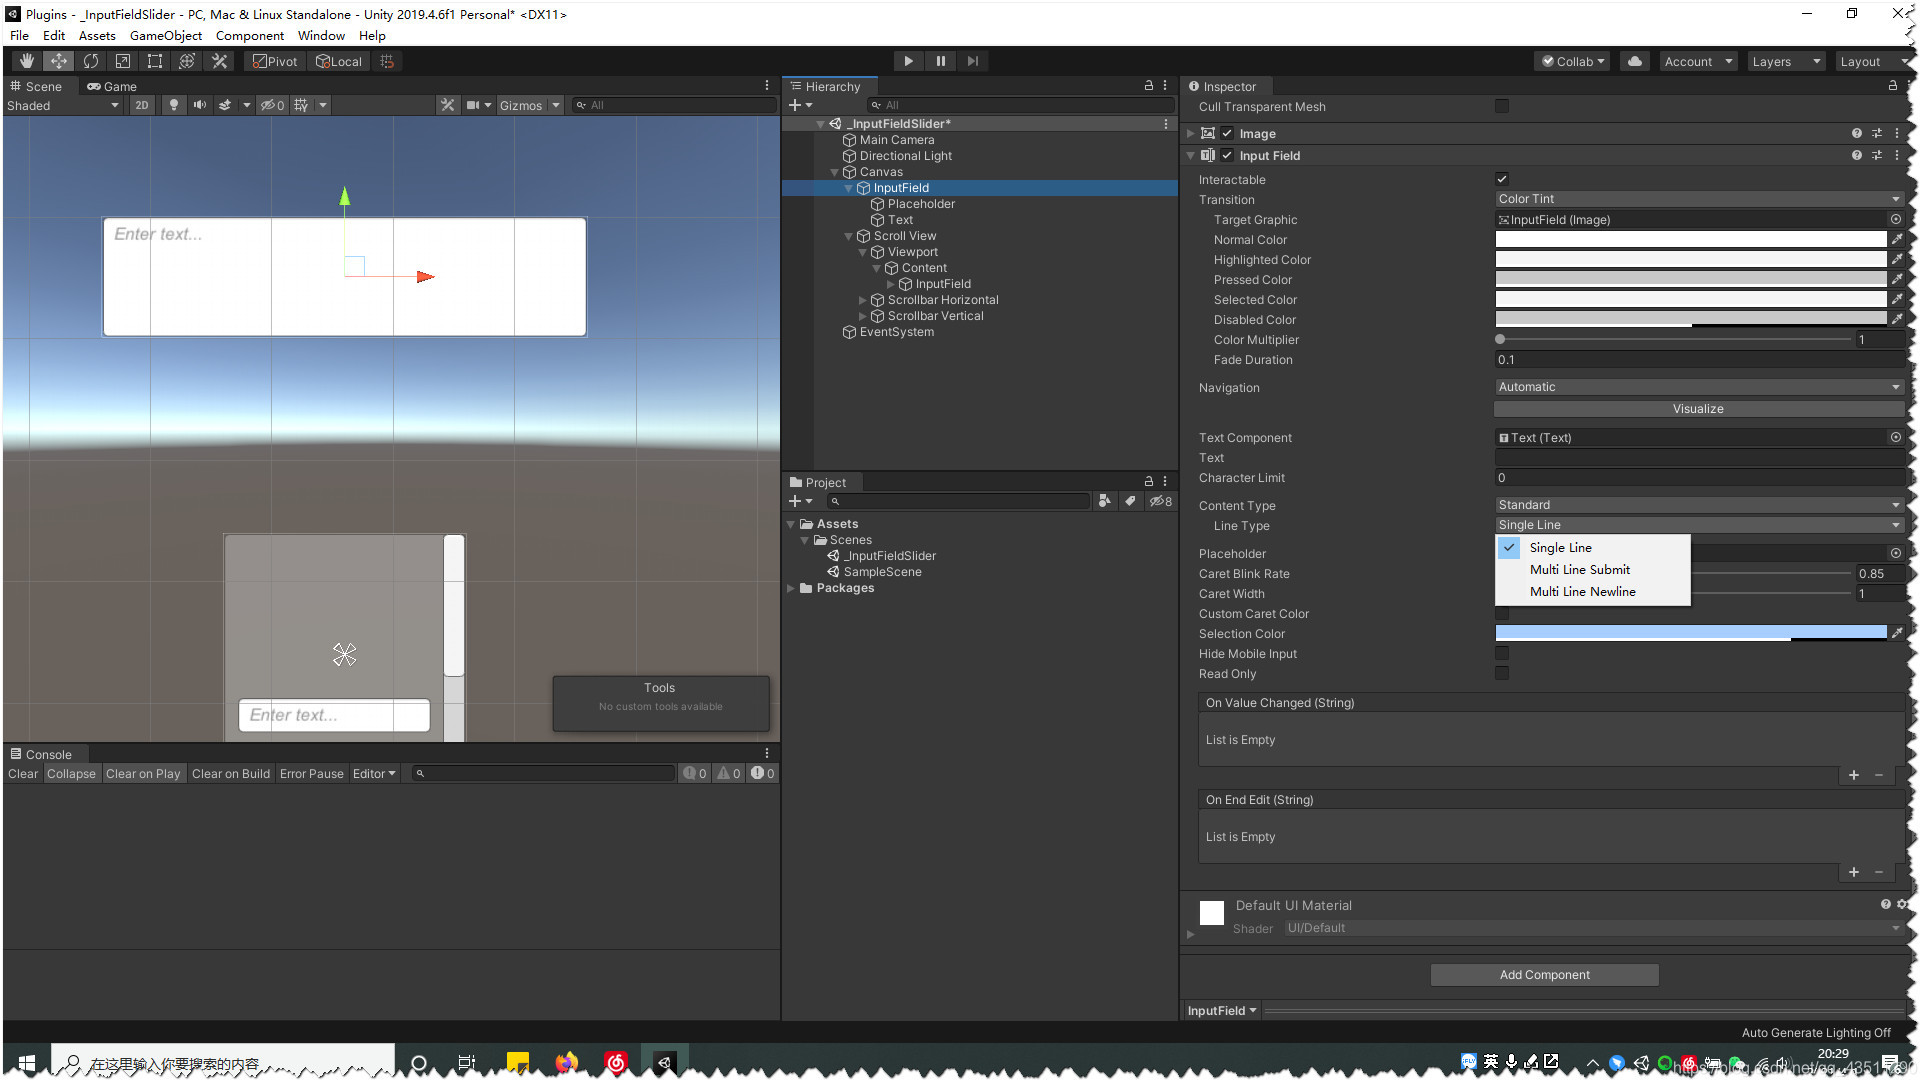The width and height of the screenshot is (1927, 1087).
Task: Collapse the Canvas tree node
Action: click(x=835, y=172)
